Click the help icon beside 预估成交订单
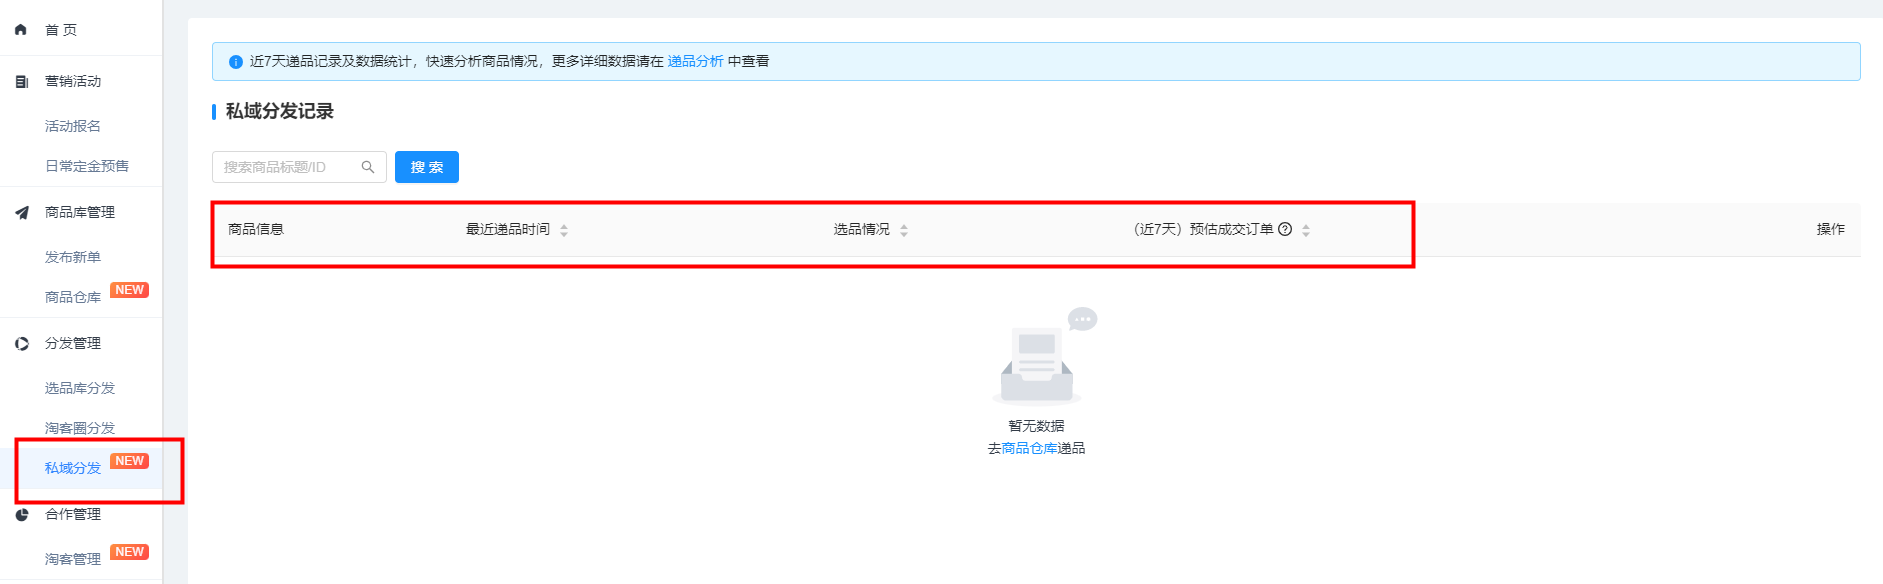1883x584 pixels. tap(1285, 229)
